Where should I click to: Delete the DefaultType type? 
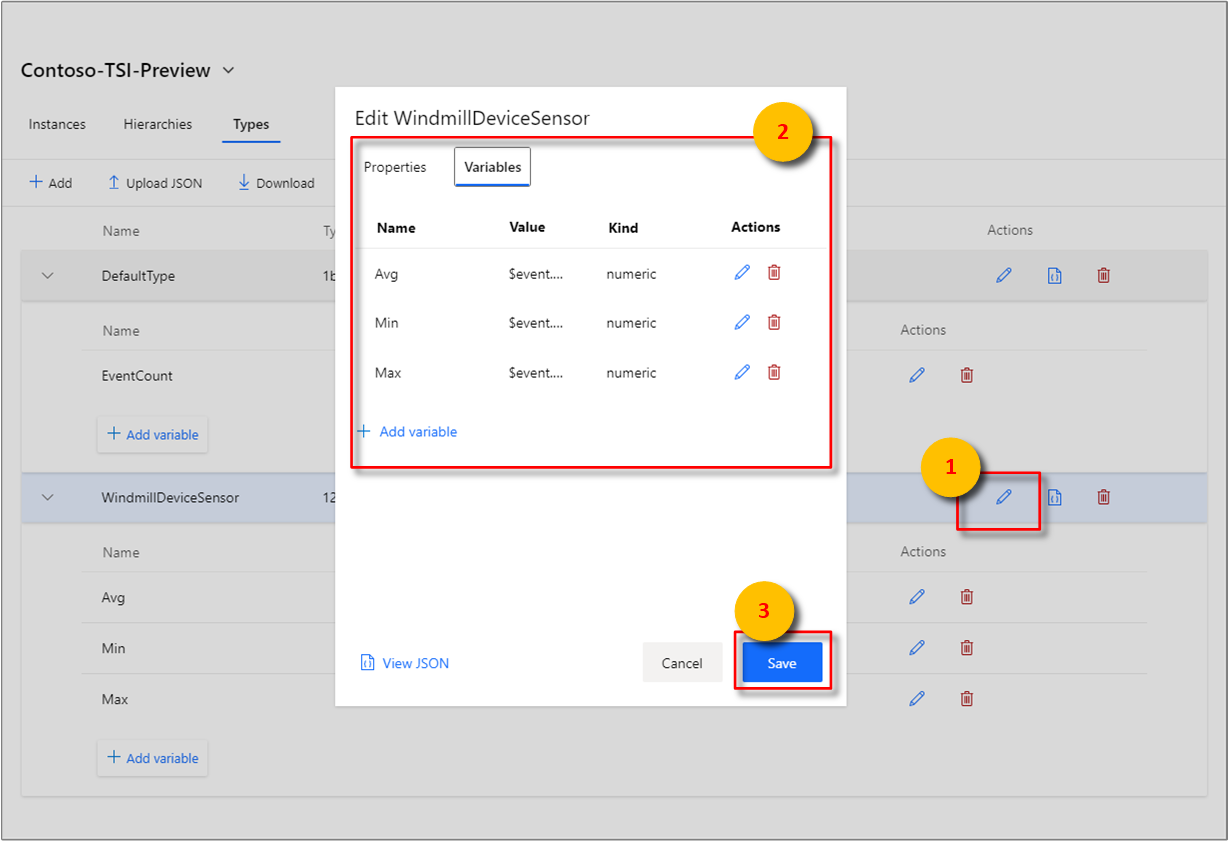[1104, 276]
